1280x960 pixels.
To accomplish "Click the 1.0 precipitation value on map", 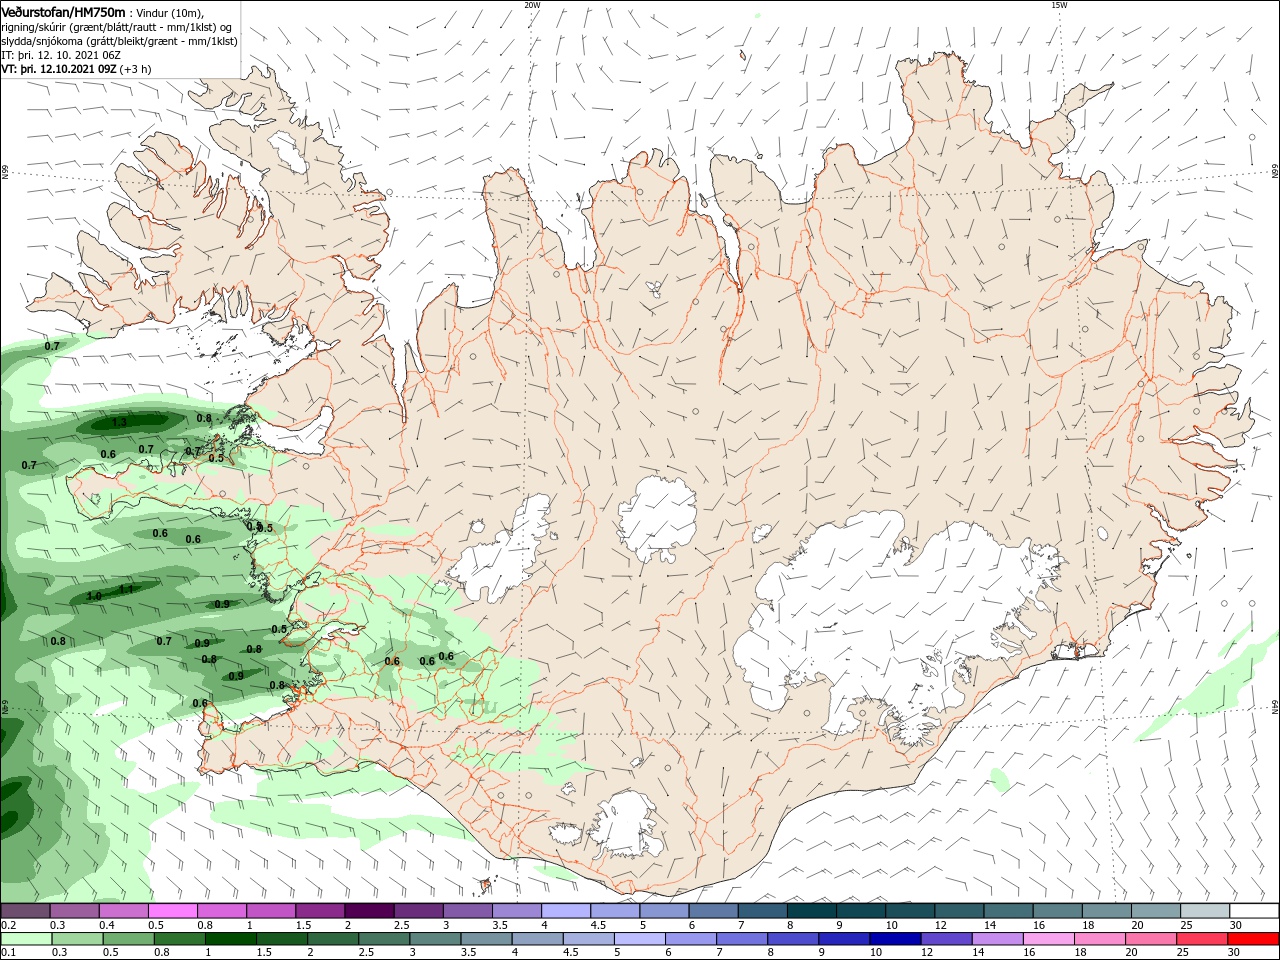I will tap(94, 596).
